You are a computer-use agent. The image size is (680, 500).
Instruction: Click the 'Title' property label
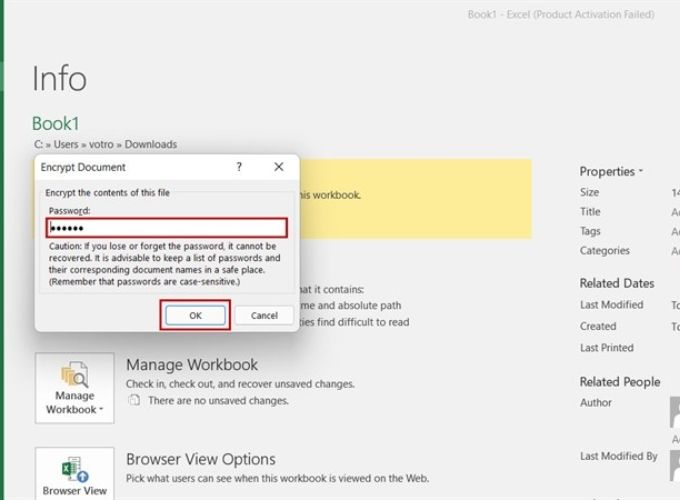[x=590, y=212]
